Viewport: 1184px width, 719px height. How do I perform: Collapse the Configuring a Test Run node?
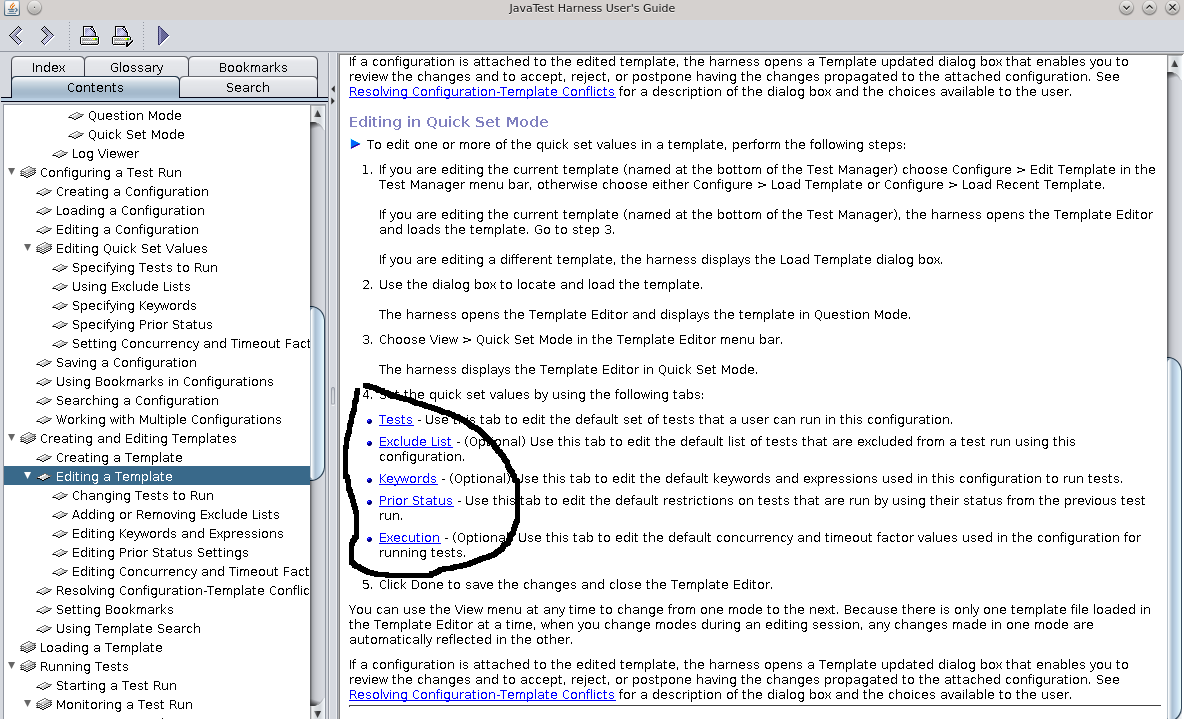(x=12, y=172)
